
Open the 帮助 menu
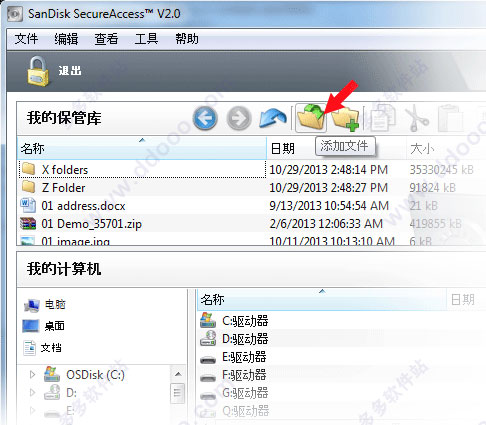pos(187,39)
